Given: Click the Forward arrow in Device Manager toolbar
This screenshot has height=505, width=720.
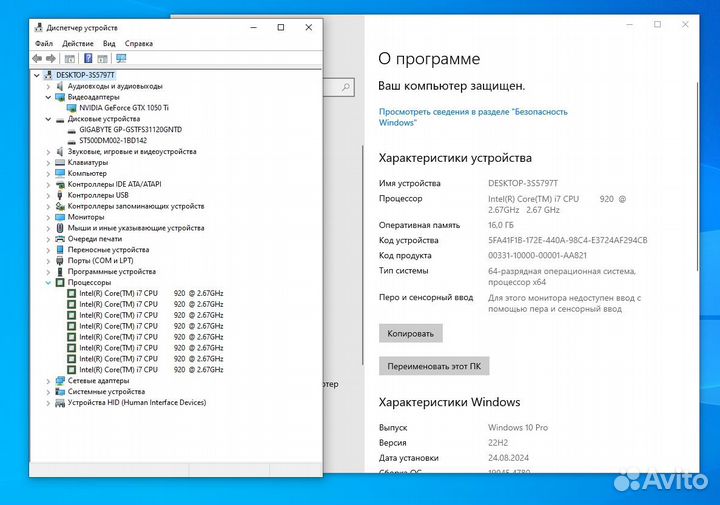Looking at the screenshot, I should 51,58.
